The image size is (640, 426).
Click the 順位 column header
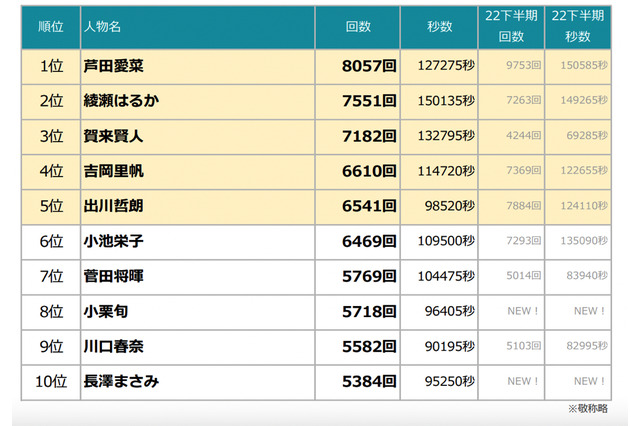pos(51,27)
